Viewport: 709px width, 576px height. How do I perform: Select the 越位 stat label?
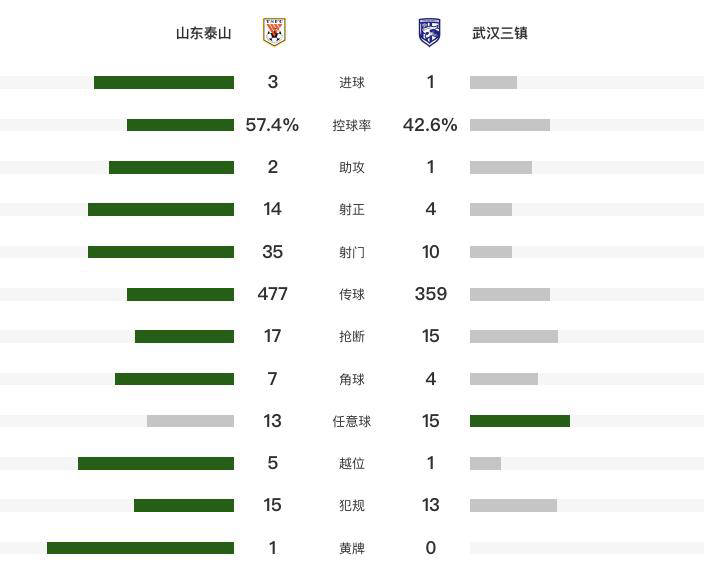[352, 464]
